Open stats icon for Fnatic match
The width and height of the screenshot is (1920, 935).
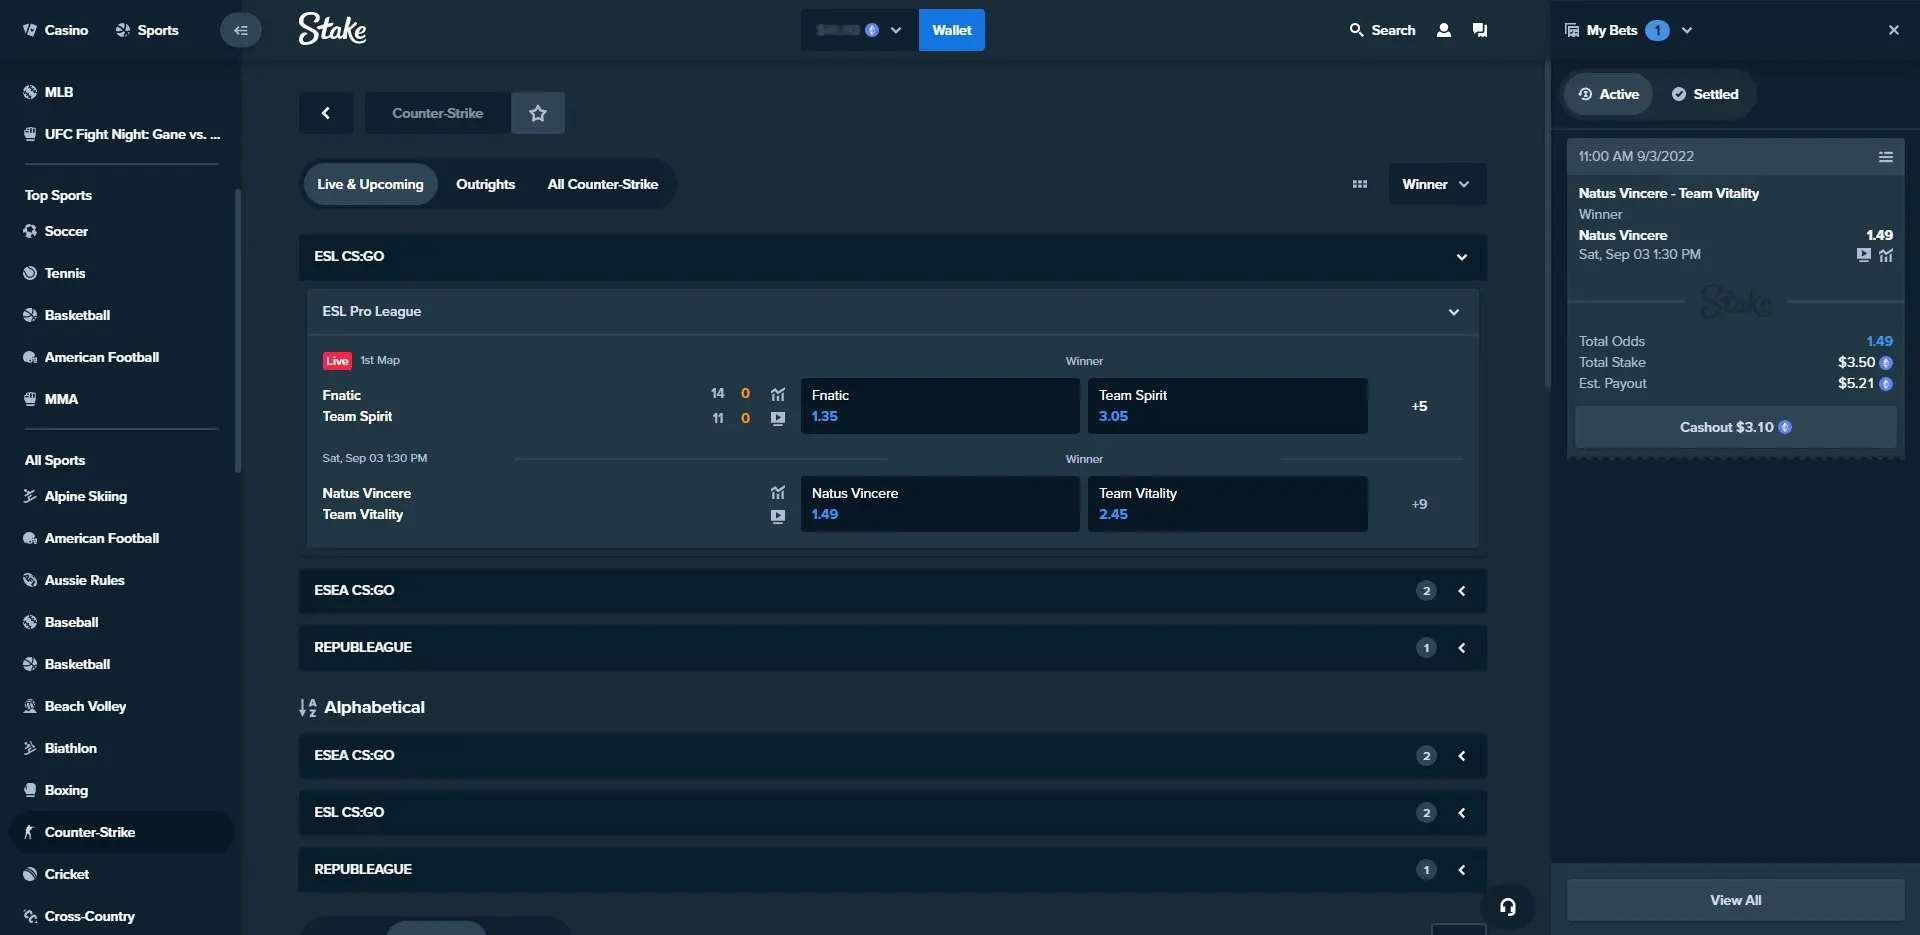(x=778, y=394)
